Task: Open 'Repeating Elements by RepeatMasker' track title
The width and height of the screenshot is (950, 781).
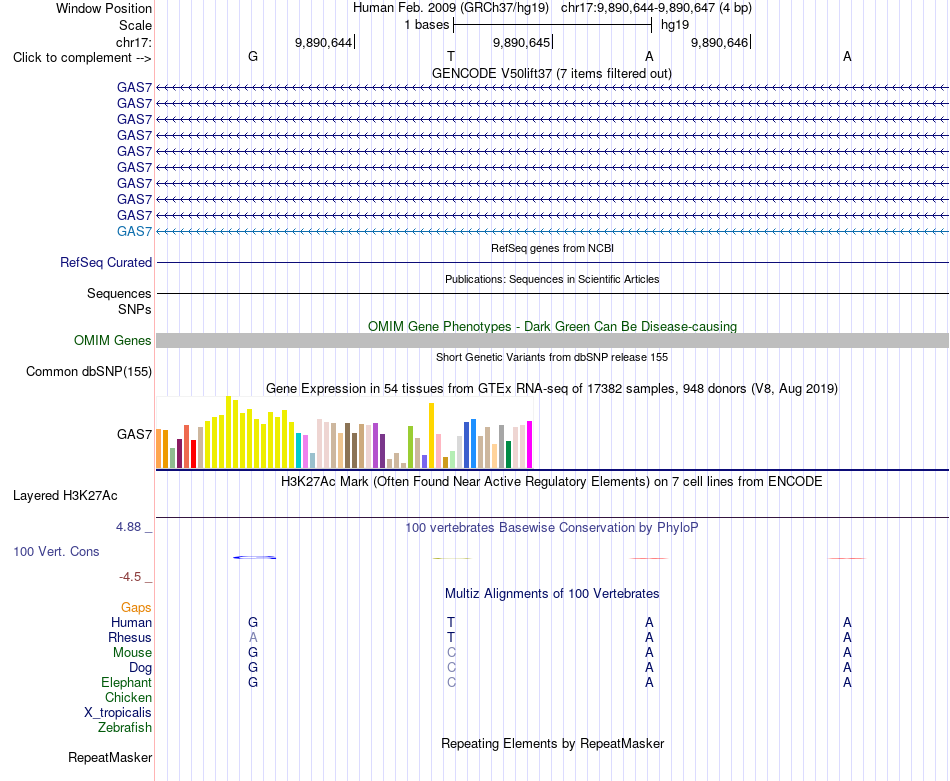Action: [552, 743]
